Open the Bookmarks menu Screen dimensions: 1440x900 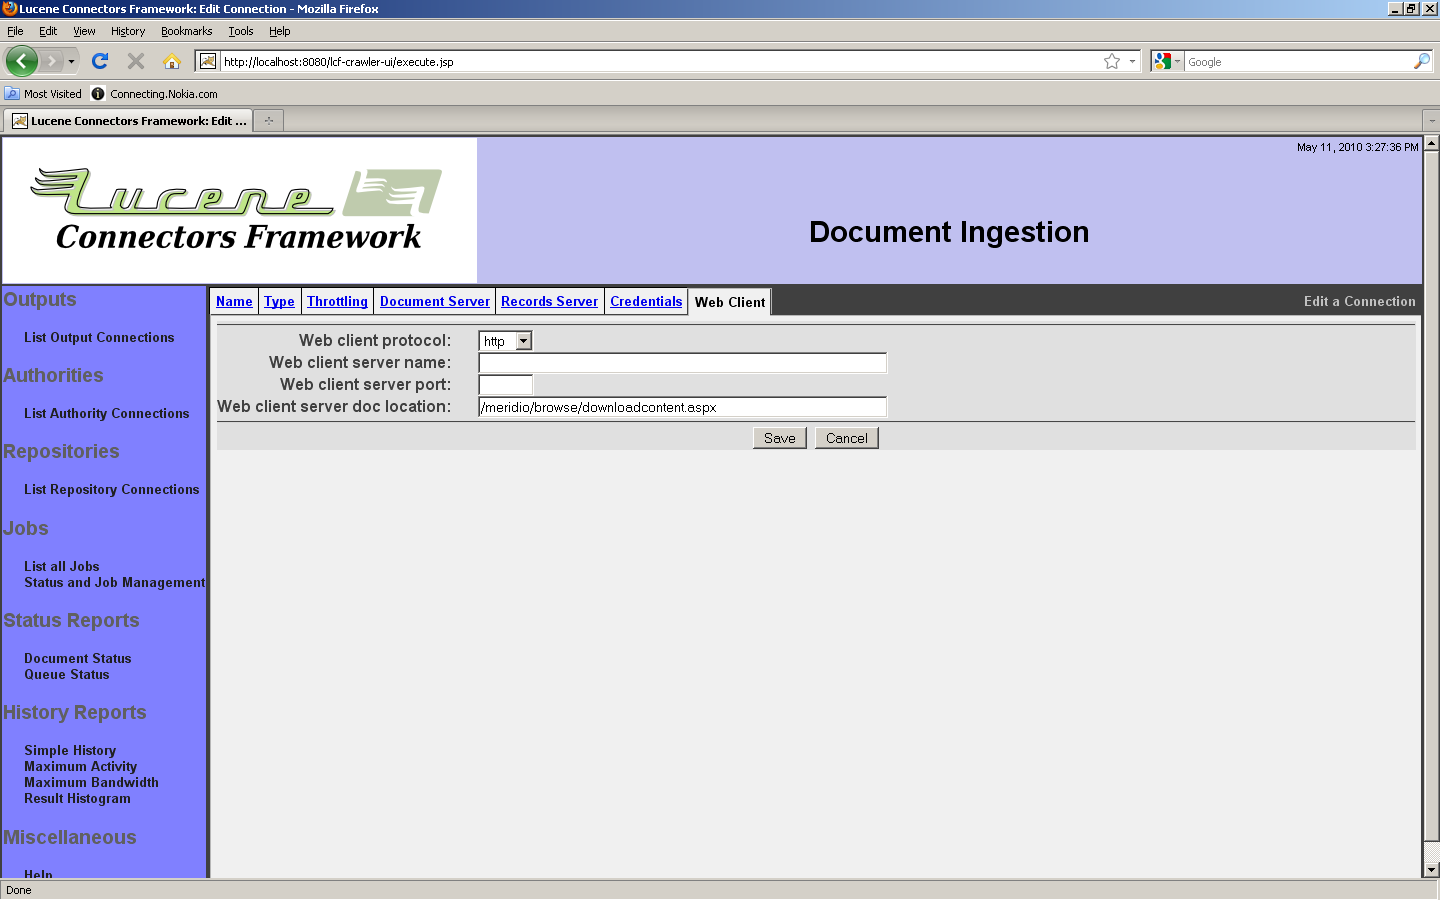tap(186, 31)
